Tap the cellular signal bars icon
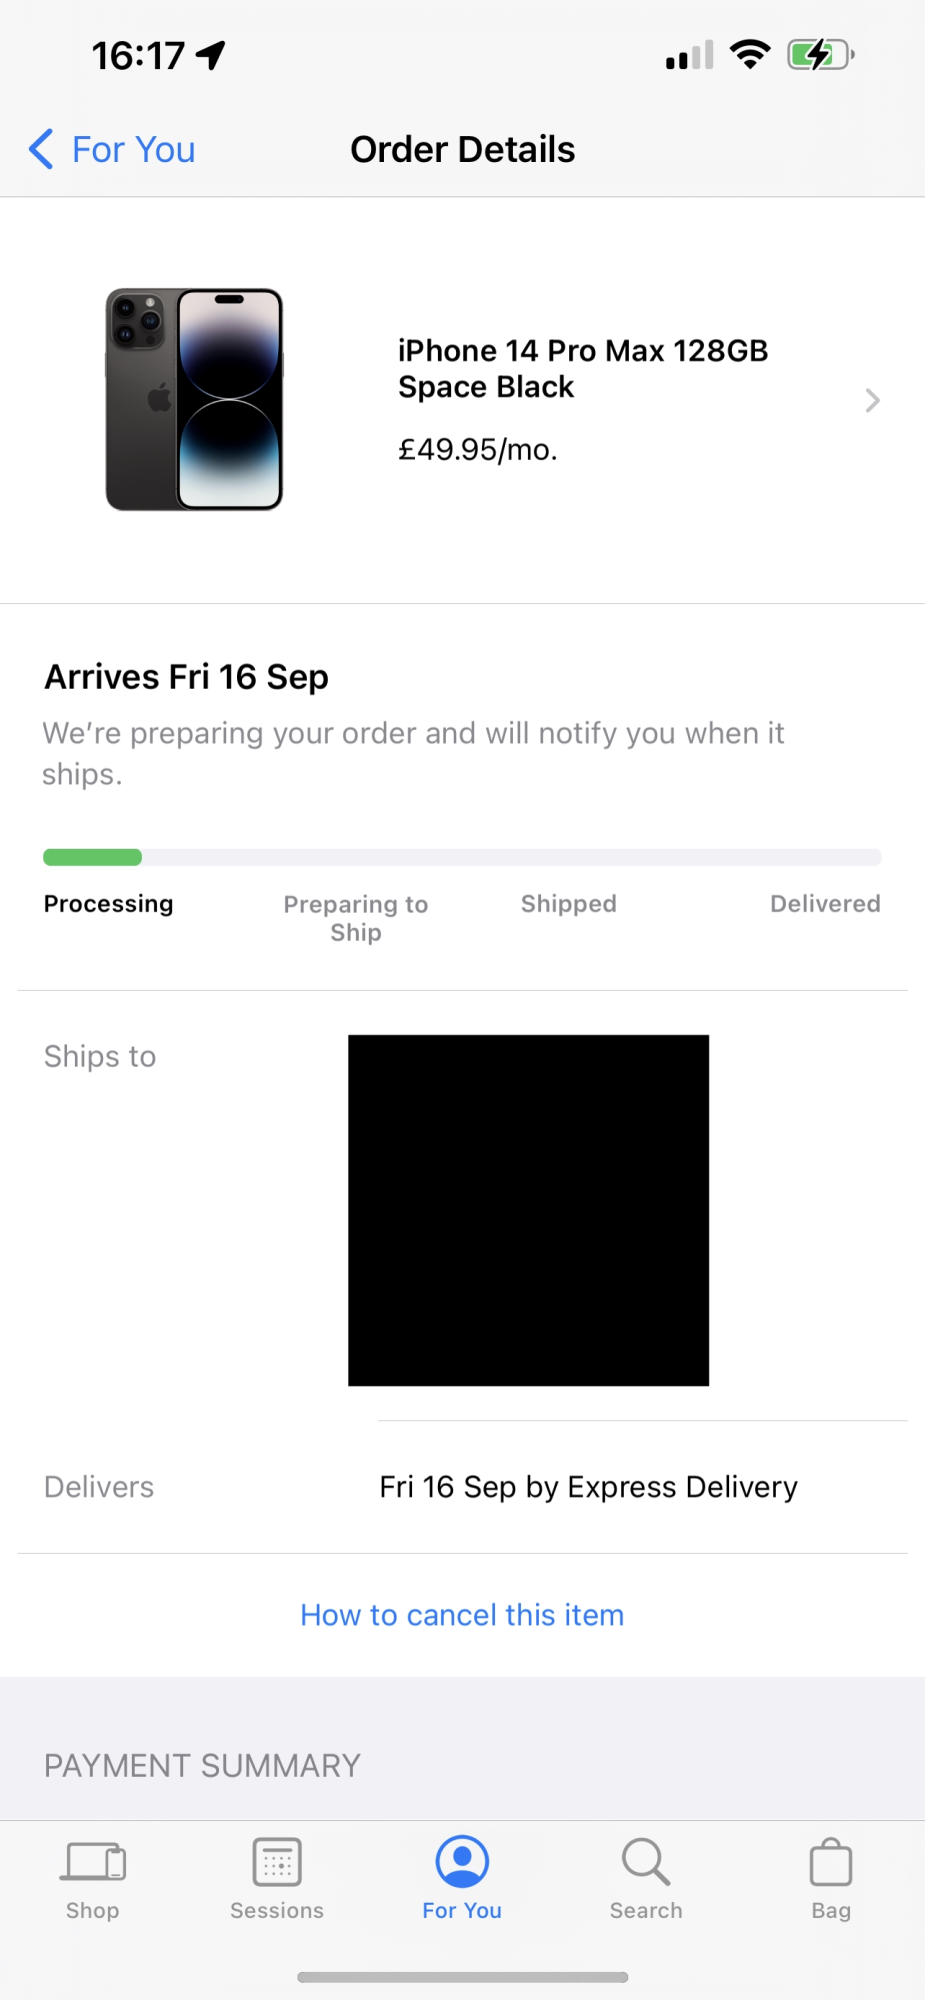Viewport: 925px width, 2000px height. tap(689, 55)
